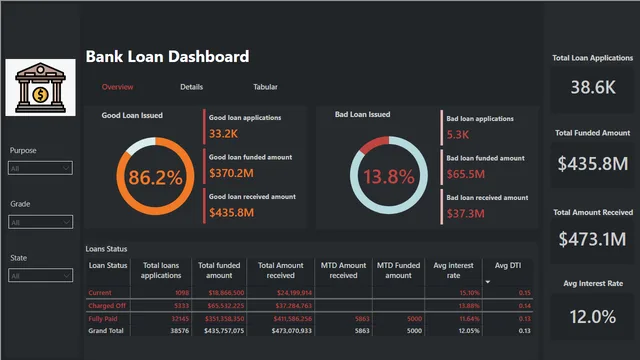Click the 0.14 Avg DTI cell
The image size is (640, 360).
tap(525, 306)
